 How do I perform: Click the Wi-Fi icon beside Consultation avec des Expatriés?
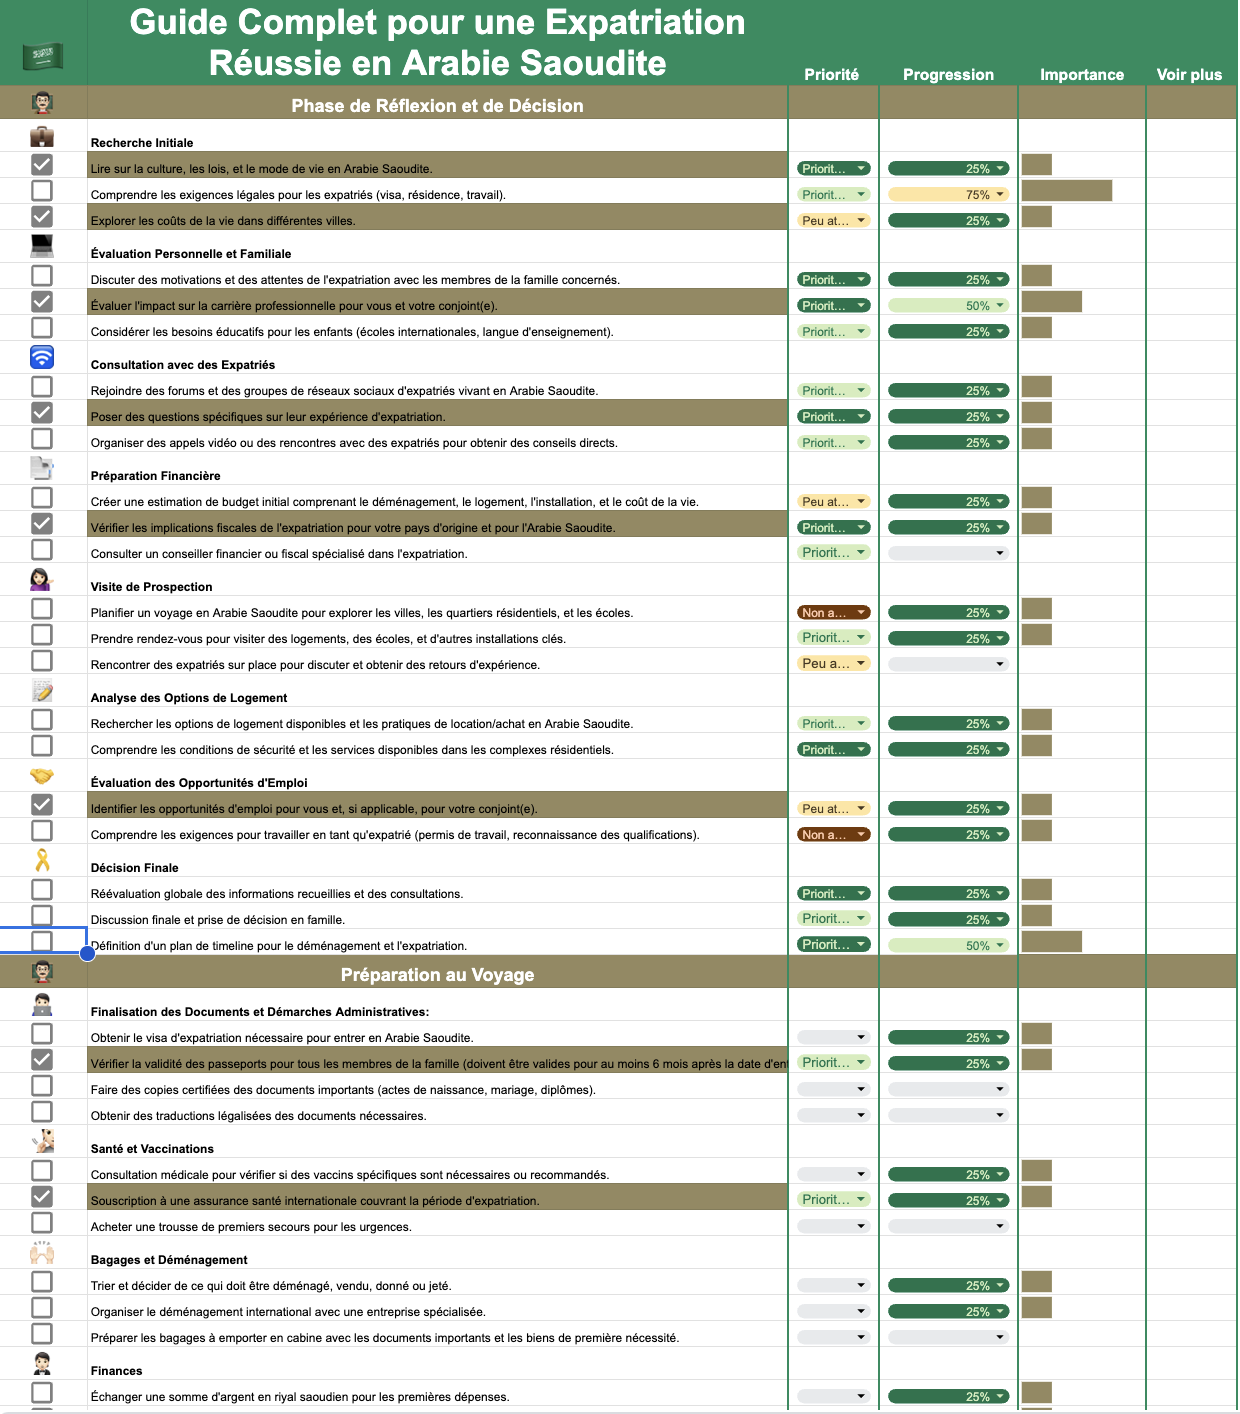click(x=42, y=357)
